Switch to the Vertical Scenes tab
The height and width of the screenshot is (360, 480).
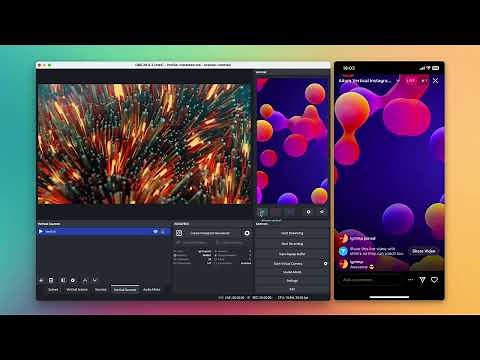(77, 289)
